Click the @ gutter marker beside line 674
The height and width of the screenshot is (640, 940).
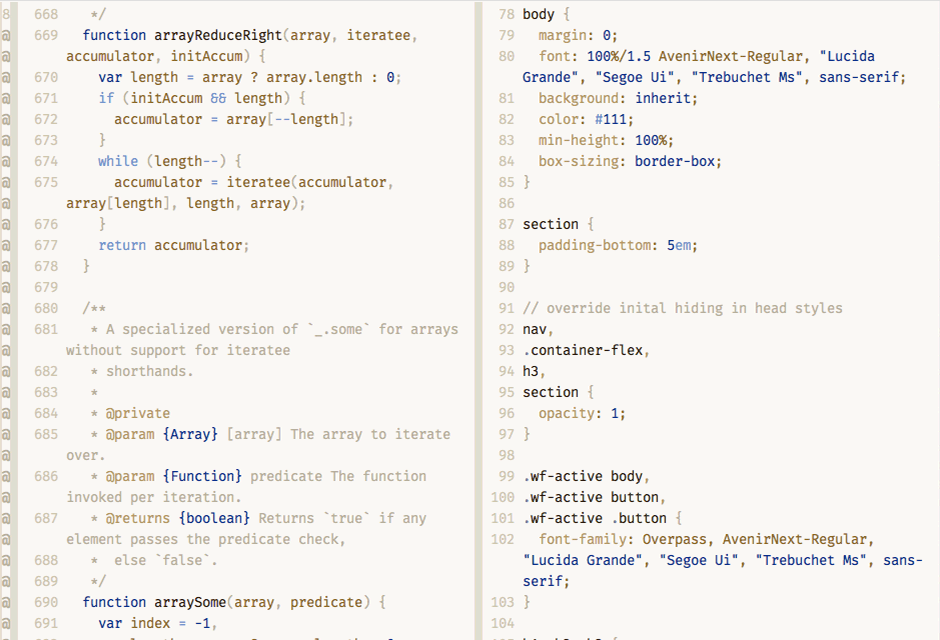[5, 161]
